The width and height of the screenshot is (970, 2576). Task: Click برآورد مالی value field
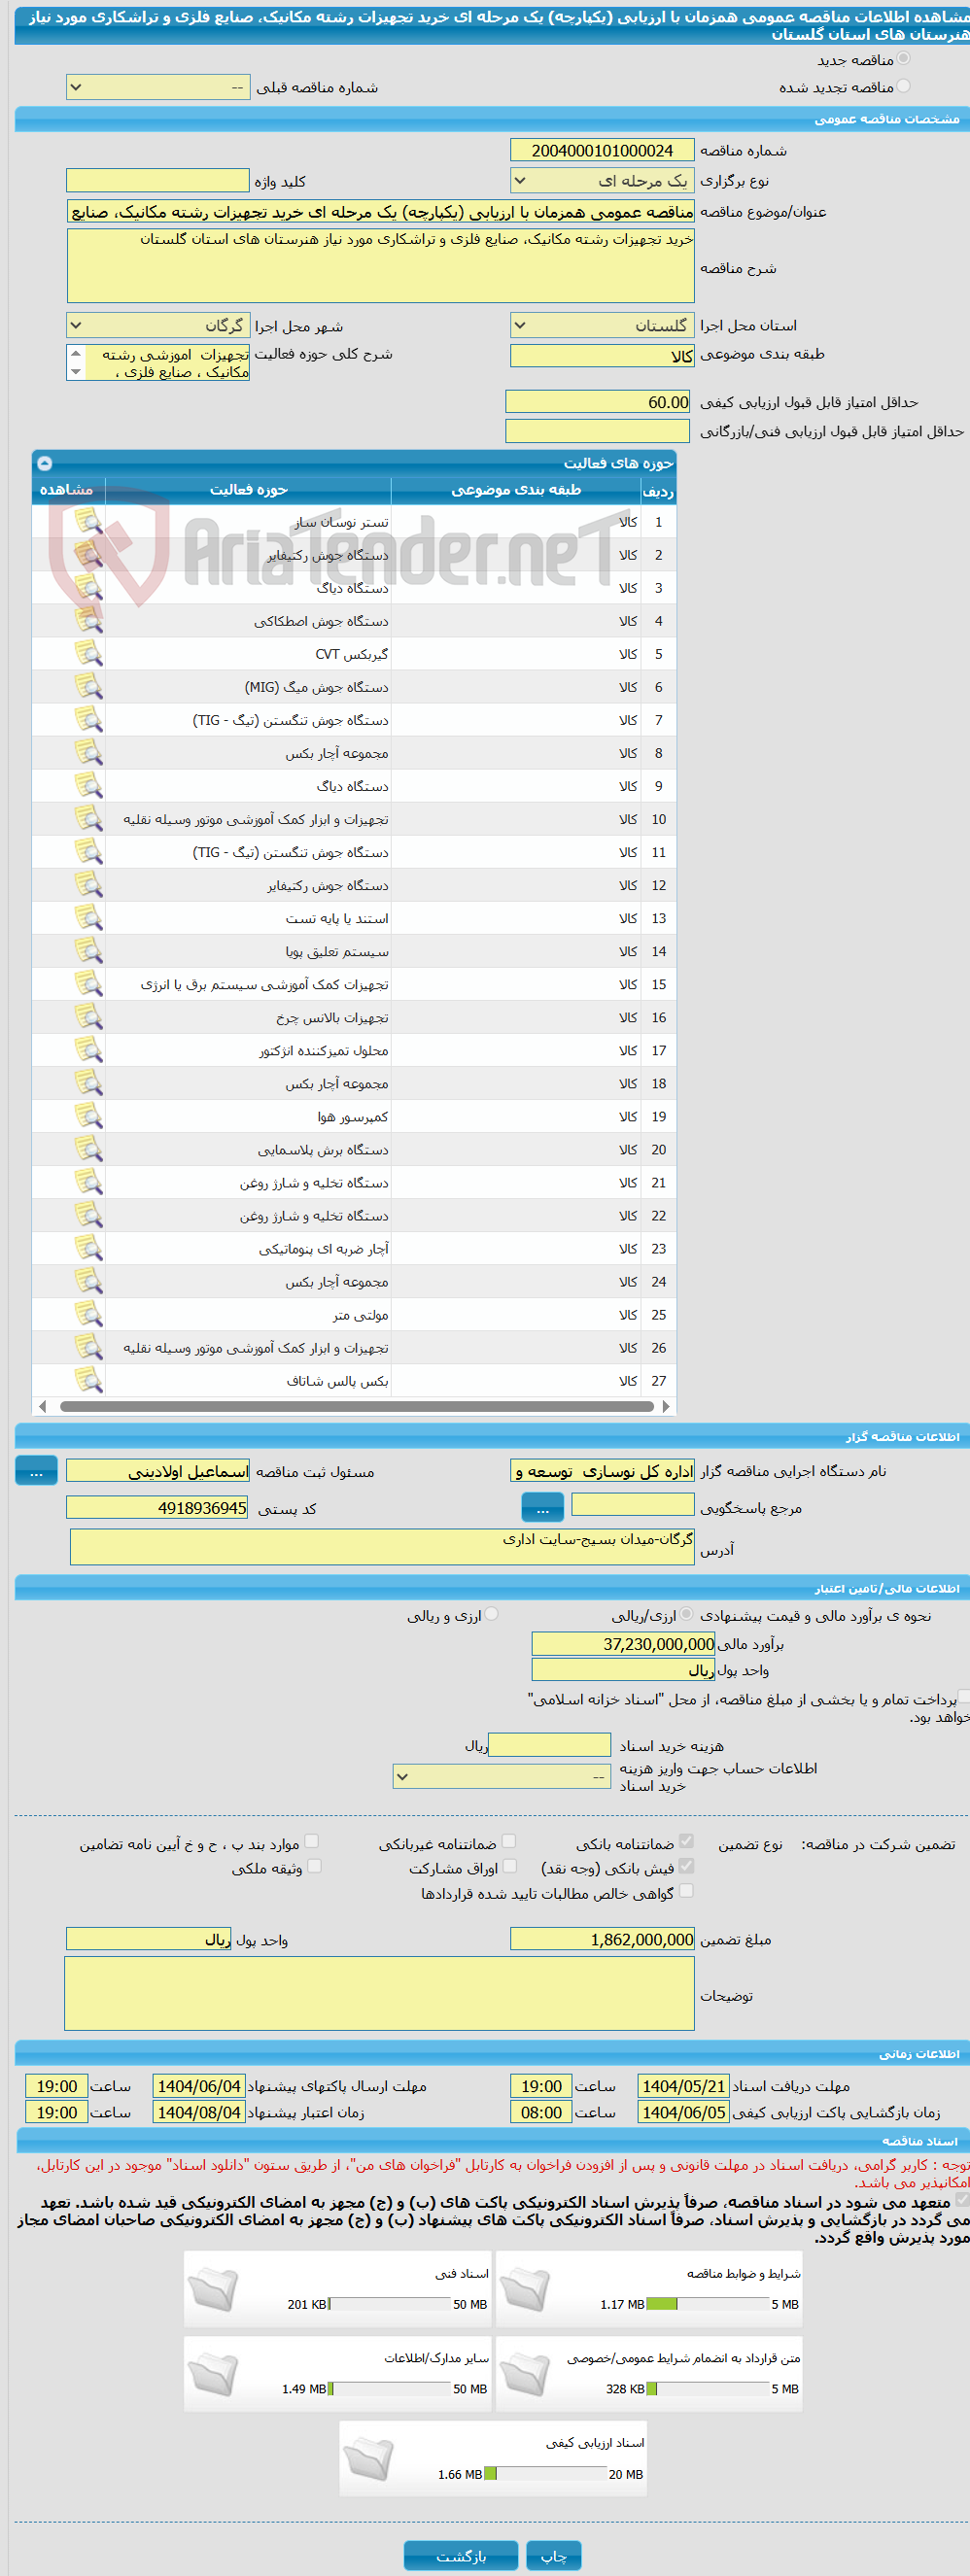pyautogui.click(x=624, y=1644)
